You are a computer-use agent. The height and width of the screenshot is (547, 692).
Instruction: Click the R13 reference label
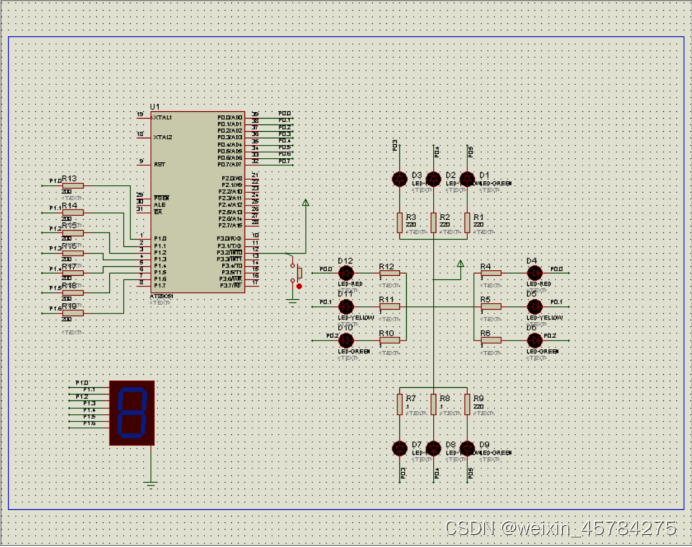click(x=69, y=178)
